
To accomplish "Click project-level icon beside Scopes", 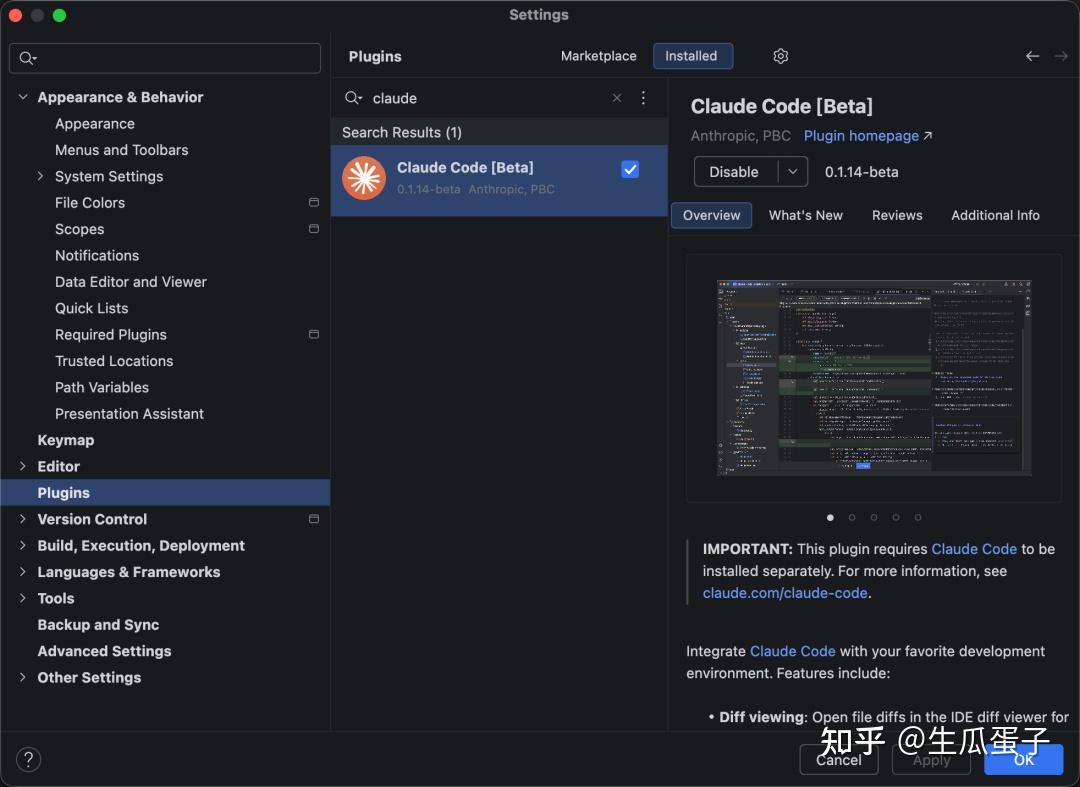I will 313,229.
